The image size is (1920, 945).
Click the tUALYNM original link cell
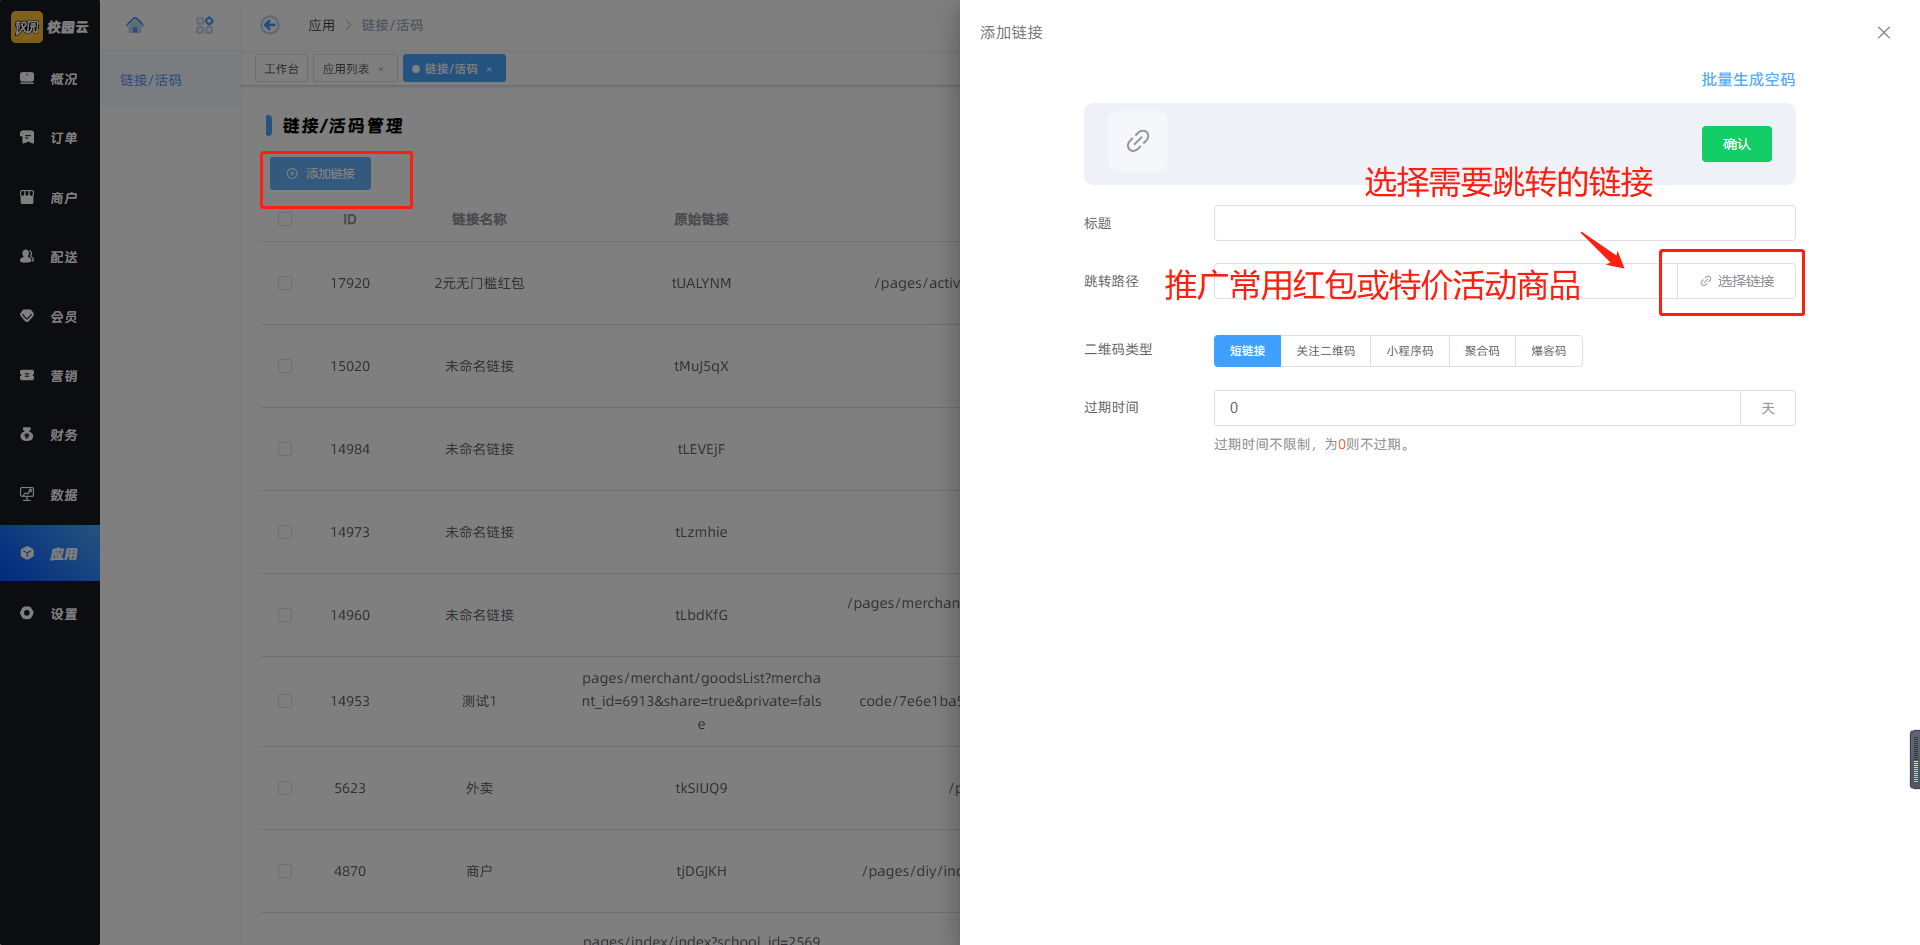701,283
